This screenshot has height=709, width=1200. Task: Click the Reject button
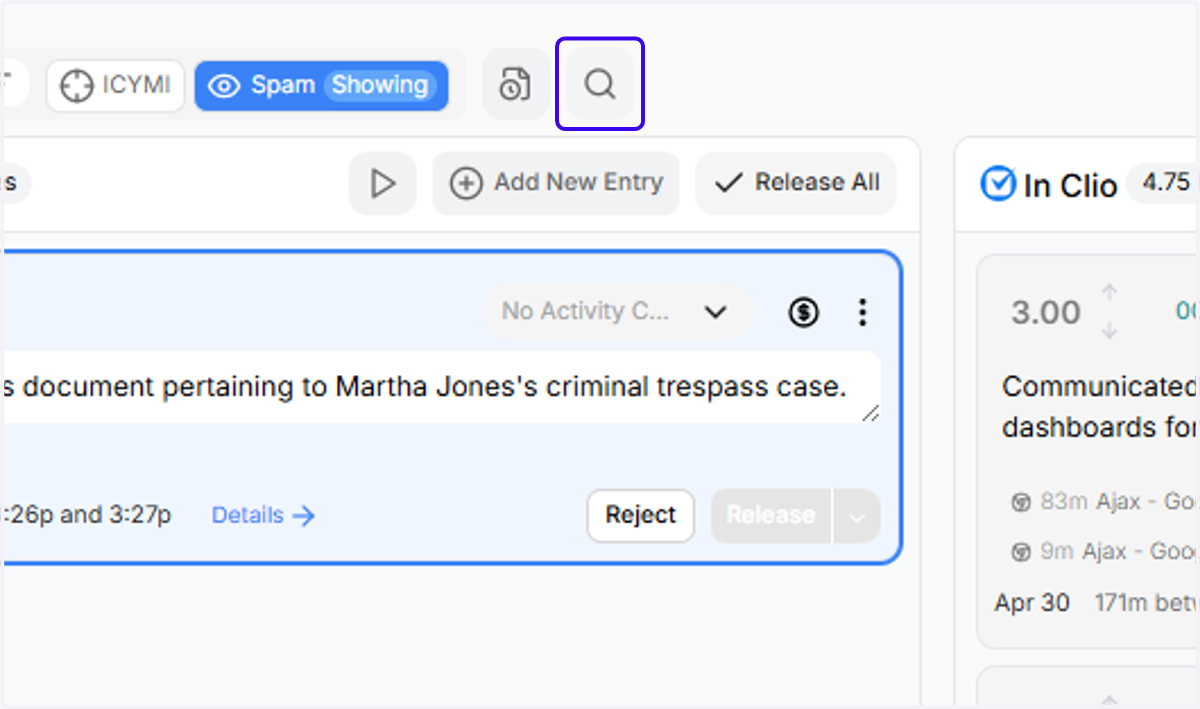coord(641,515)
